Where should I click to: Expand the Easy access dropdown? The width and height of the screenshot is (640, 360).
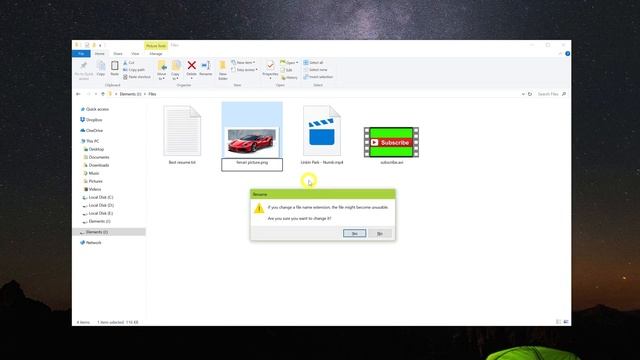point(244,70)
